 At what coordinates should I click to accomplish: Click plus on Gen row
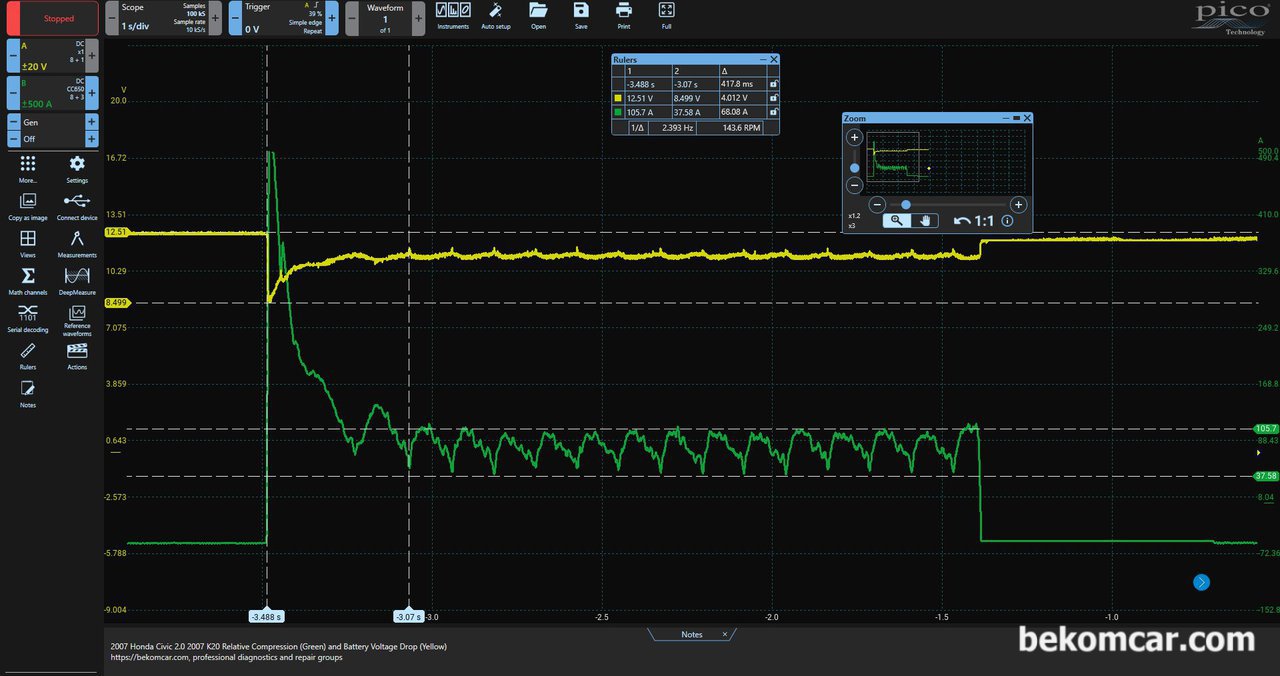[x=92, y=122]
